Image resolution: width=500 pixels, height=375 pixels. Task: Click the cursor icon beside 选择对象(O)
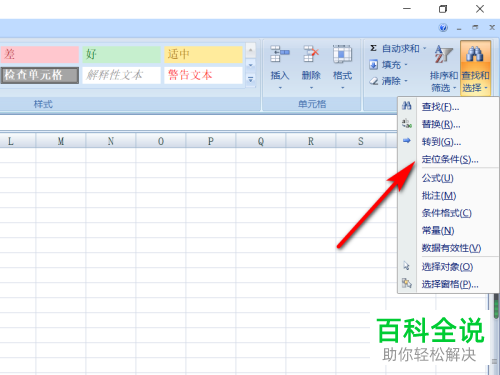[407, 266]
